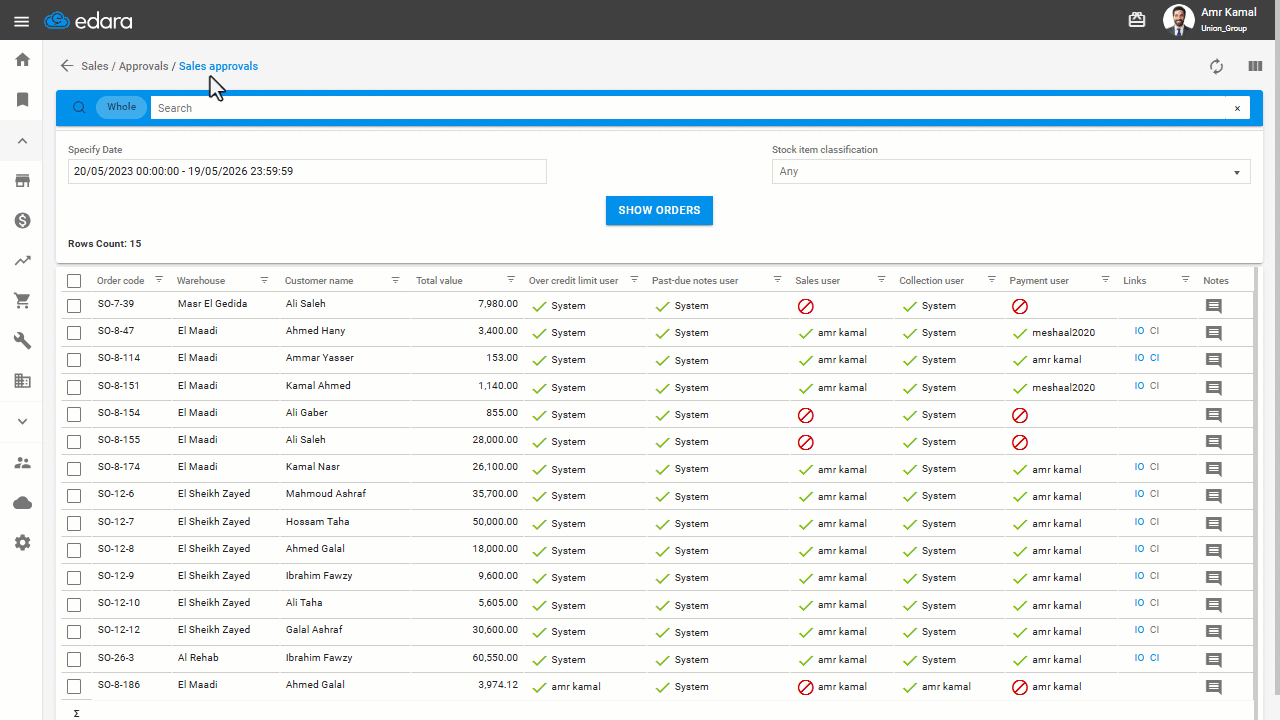Open the dollar accounting sidebar icon
Viewport: 1280px width, 720px height.
22,221
